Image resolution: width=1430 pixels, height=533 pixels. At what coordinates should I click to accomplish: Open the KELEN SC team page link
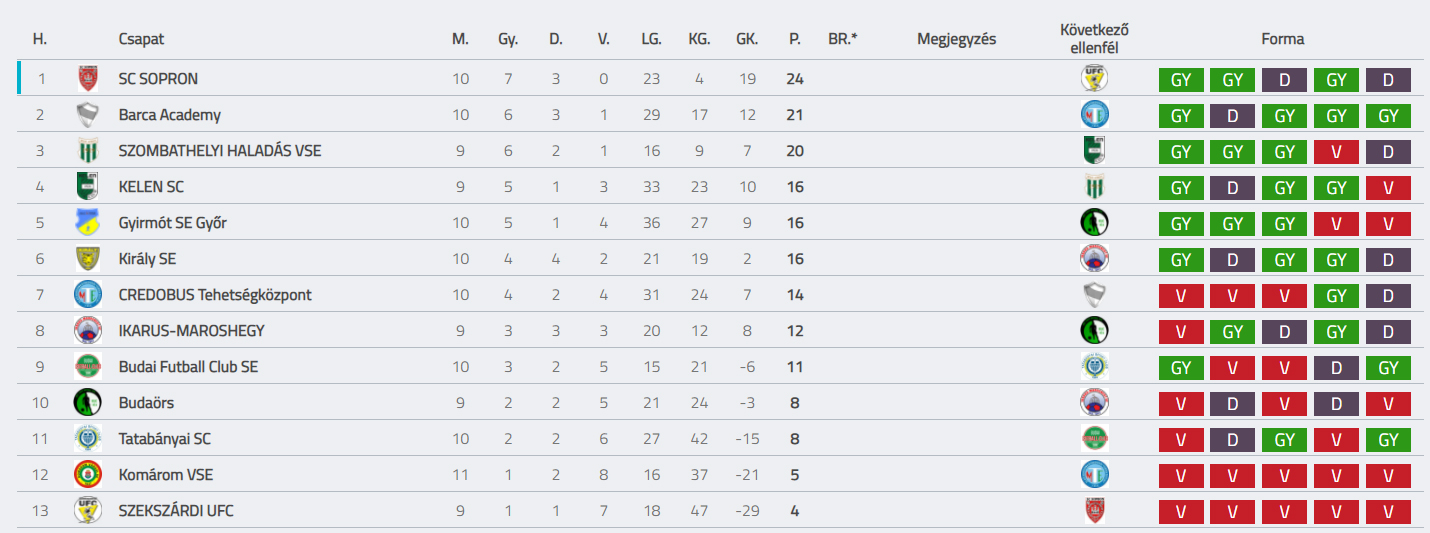pos(151,187)
